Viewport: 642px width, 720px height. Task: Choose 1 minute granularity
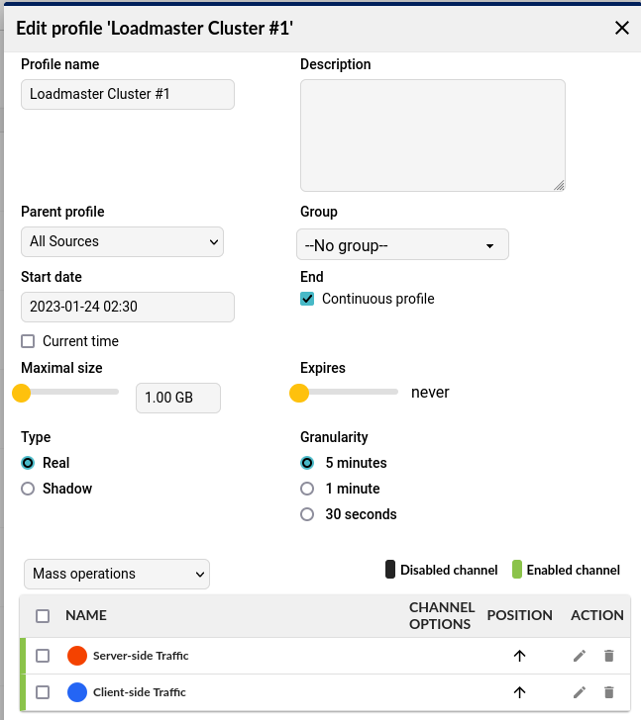pos(308,489)
